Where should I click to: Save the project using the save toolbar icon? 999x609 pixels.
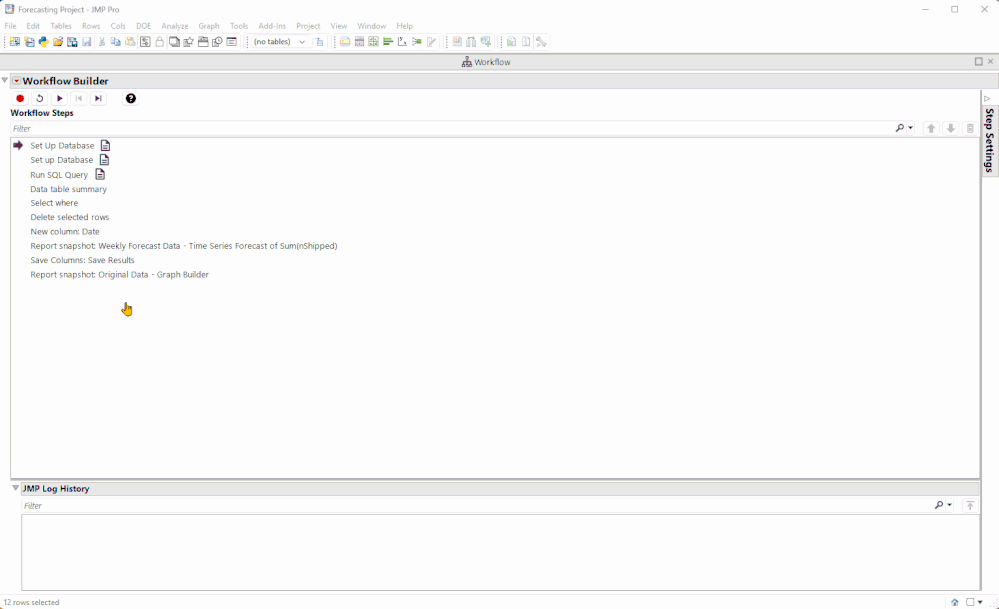87,41
